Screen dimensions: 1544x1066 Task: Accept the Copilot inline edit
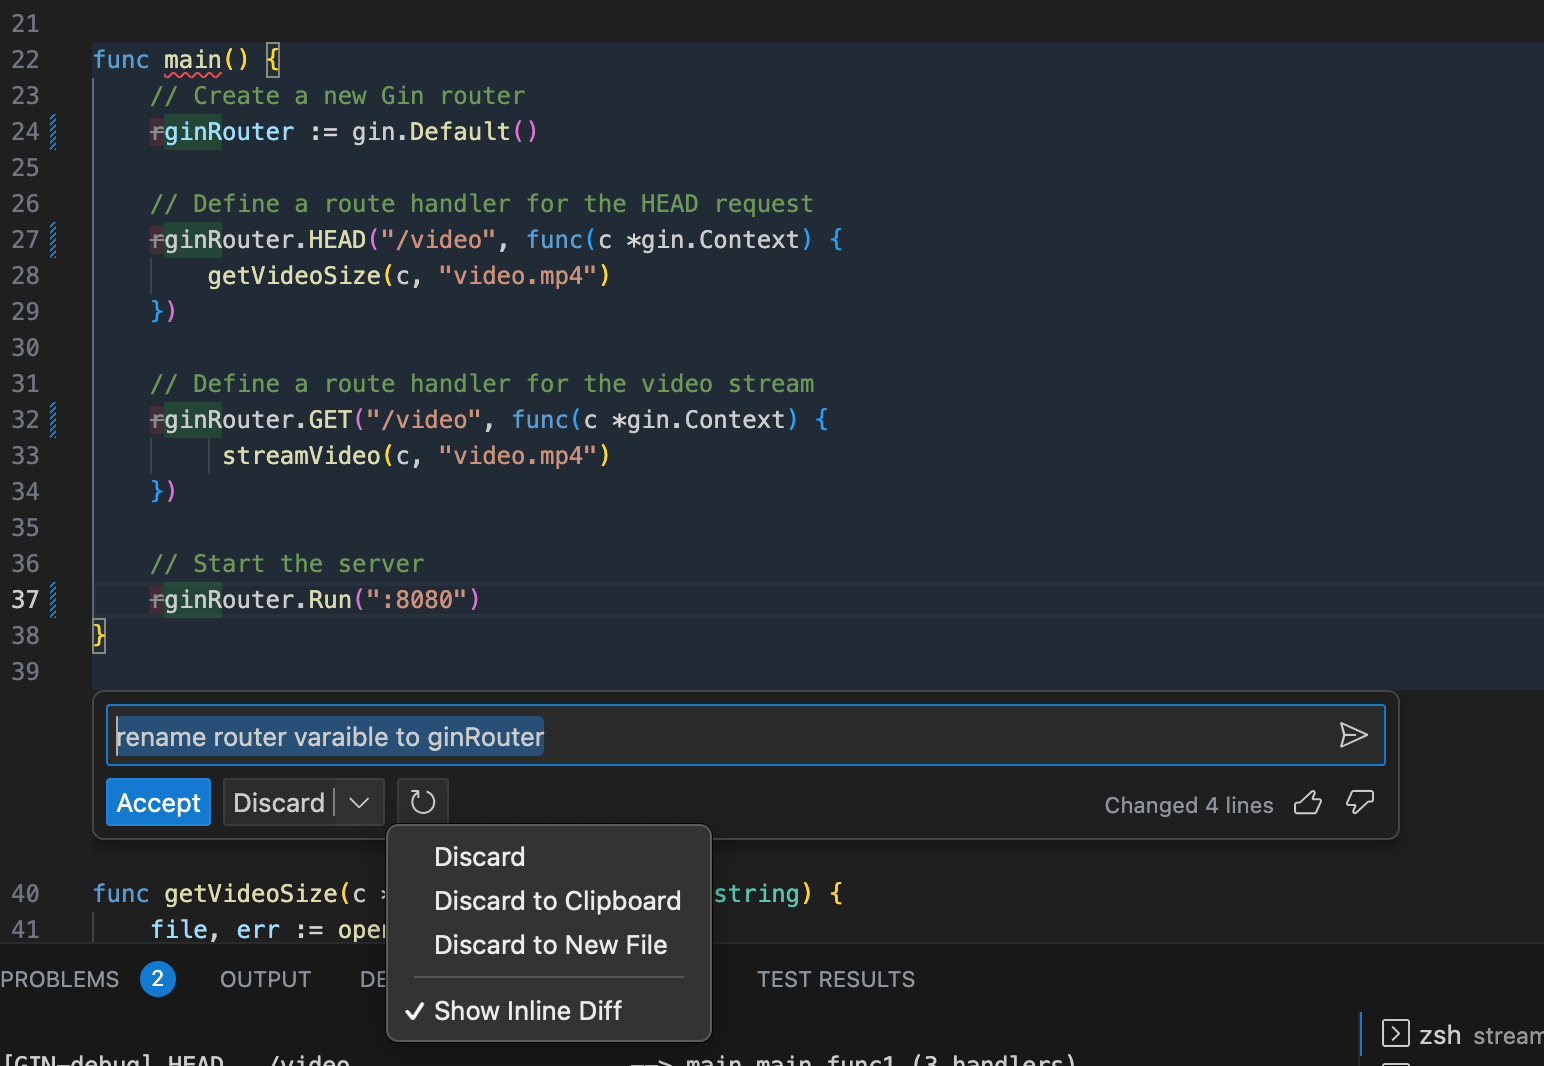158,802
